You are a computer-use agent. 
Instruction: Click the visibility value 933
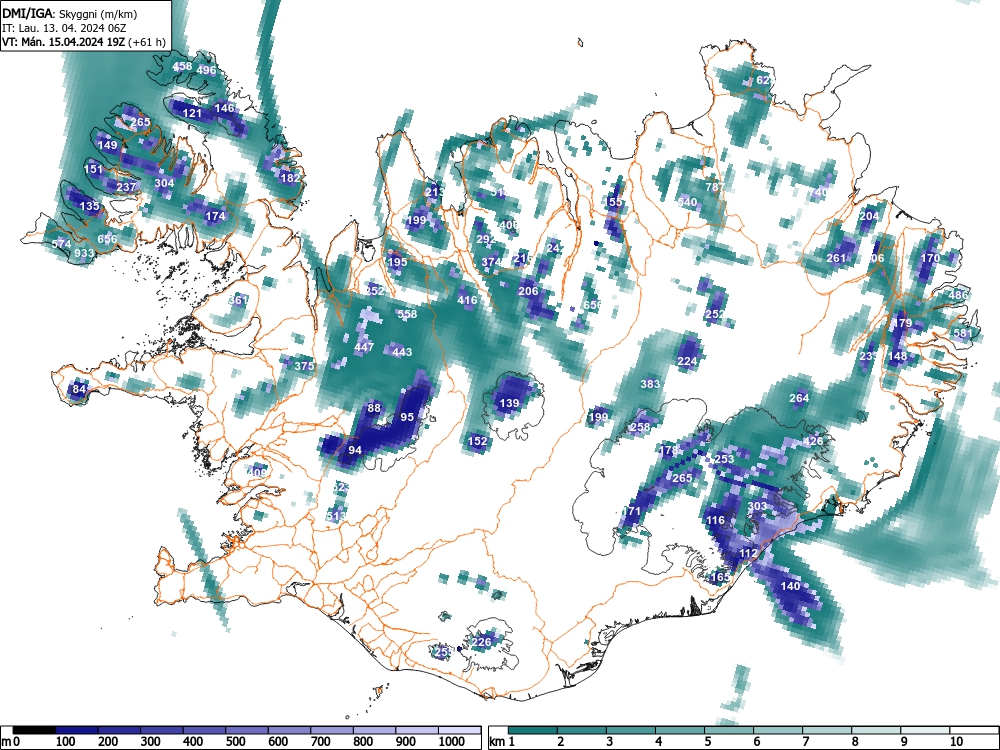point(84,253)
